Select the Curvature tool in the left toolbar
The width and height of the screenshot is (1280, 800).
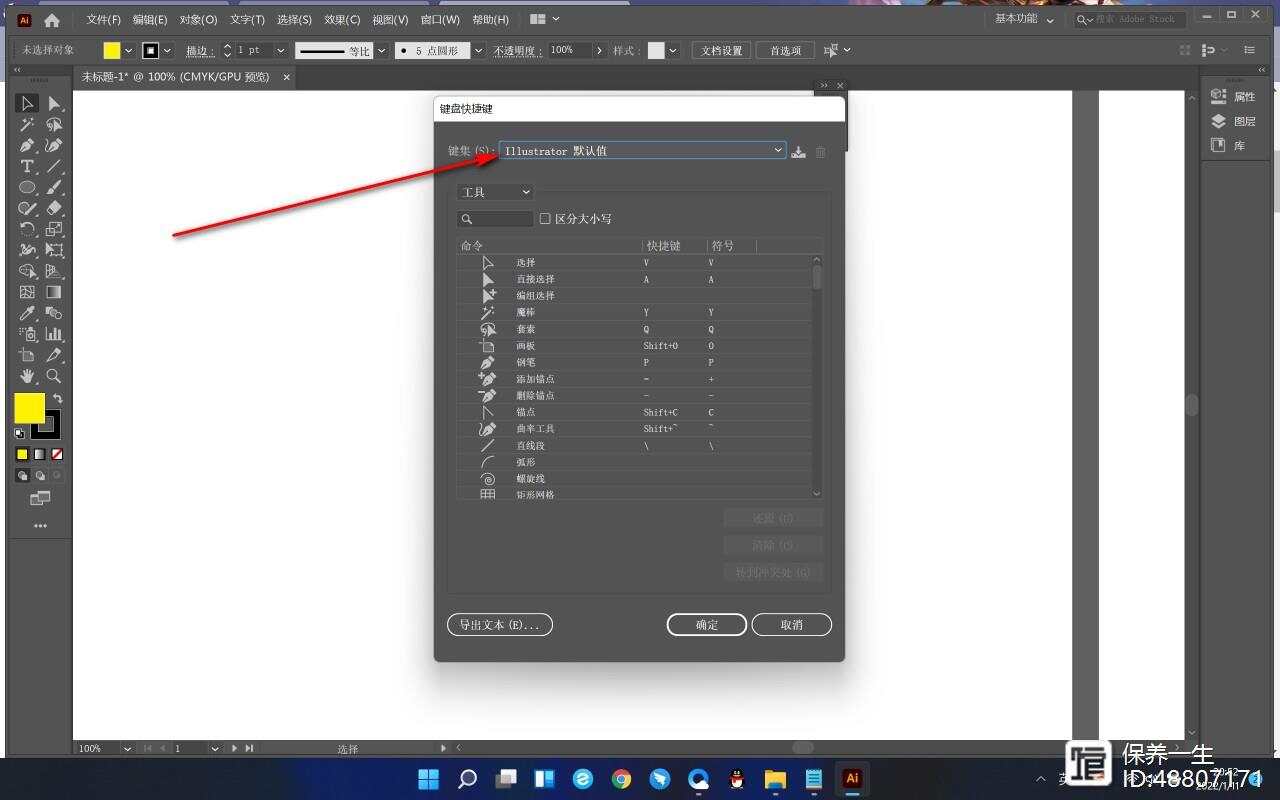pos(54,146)
